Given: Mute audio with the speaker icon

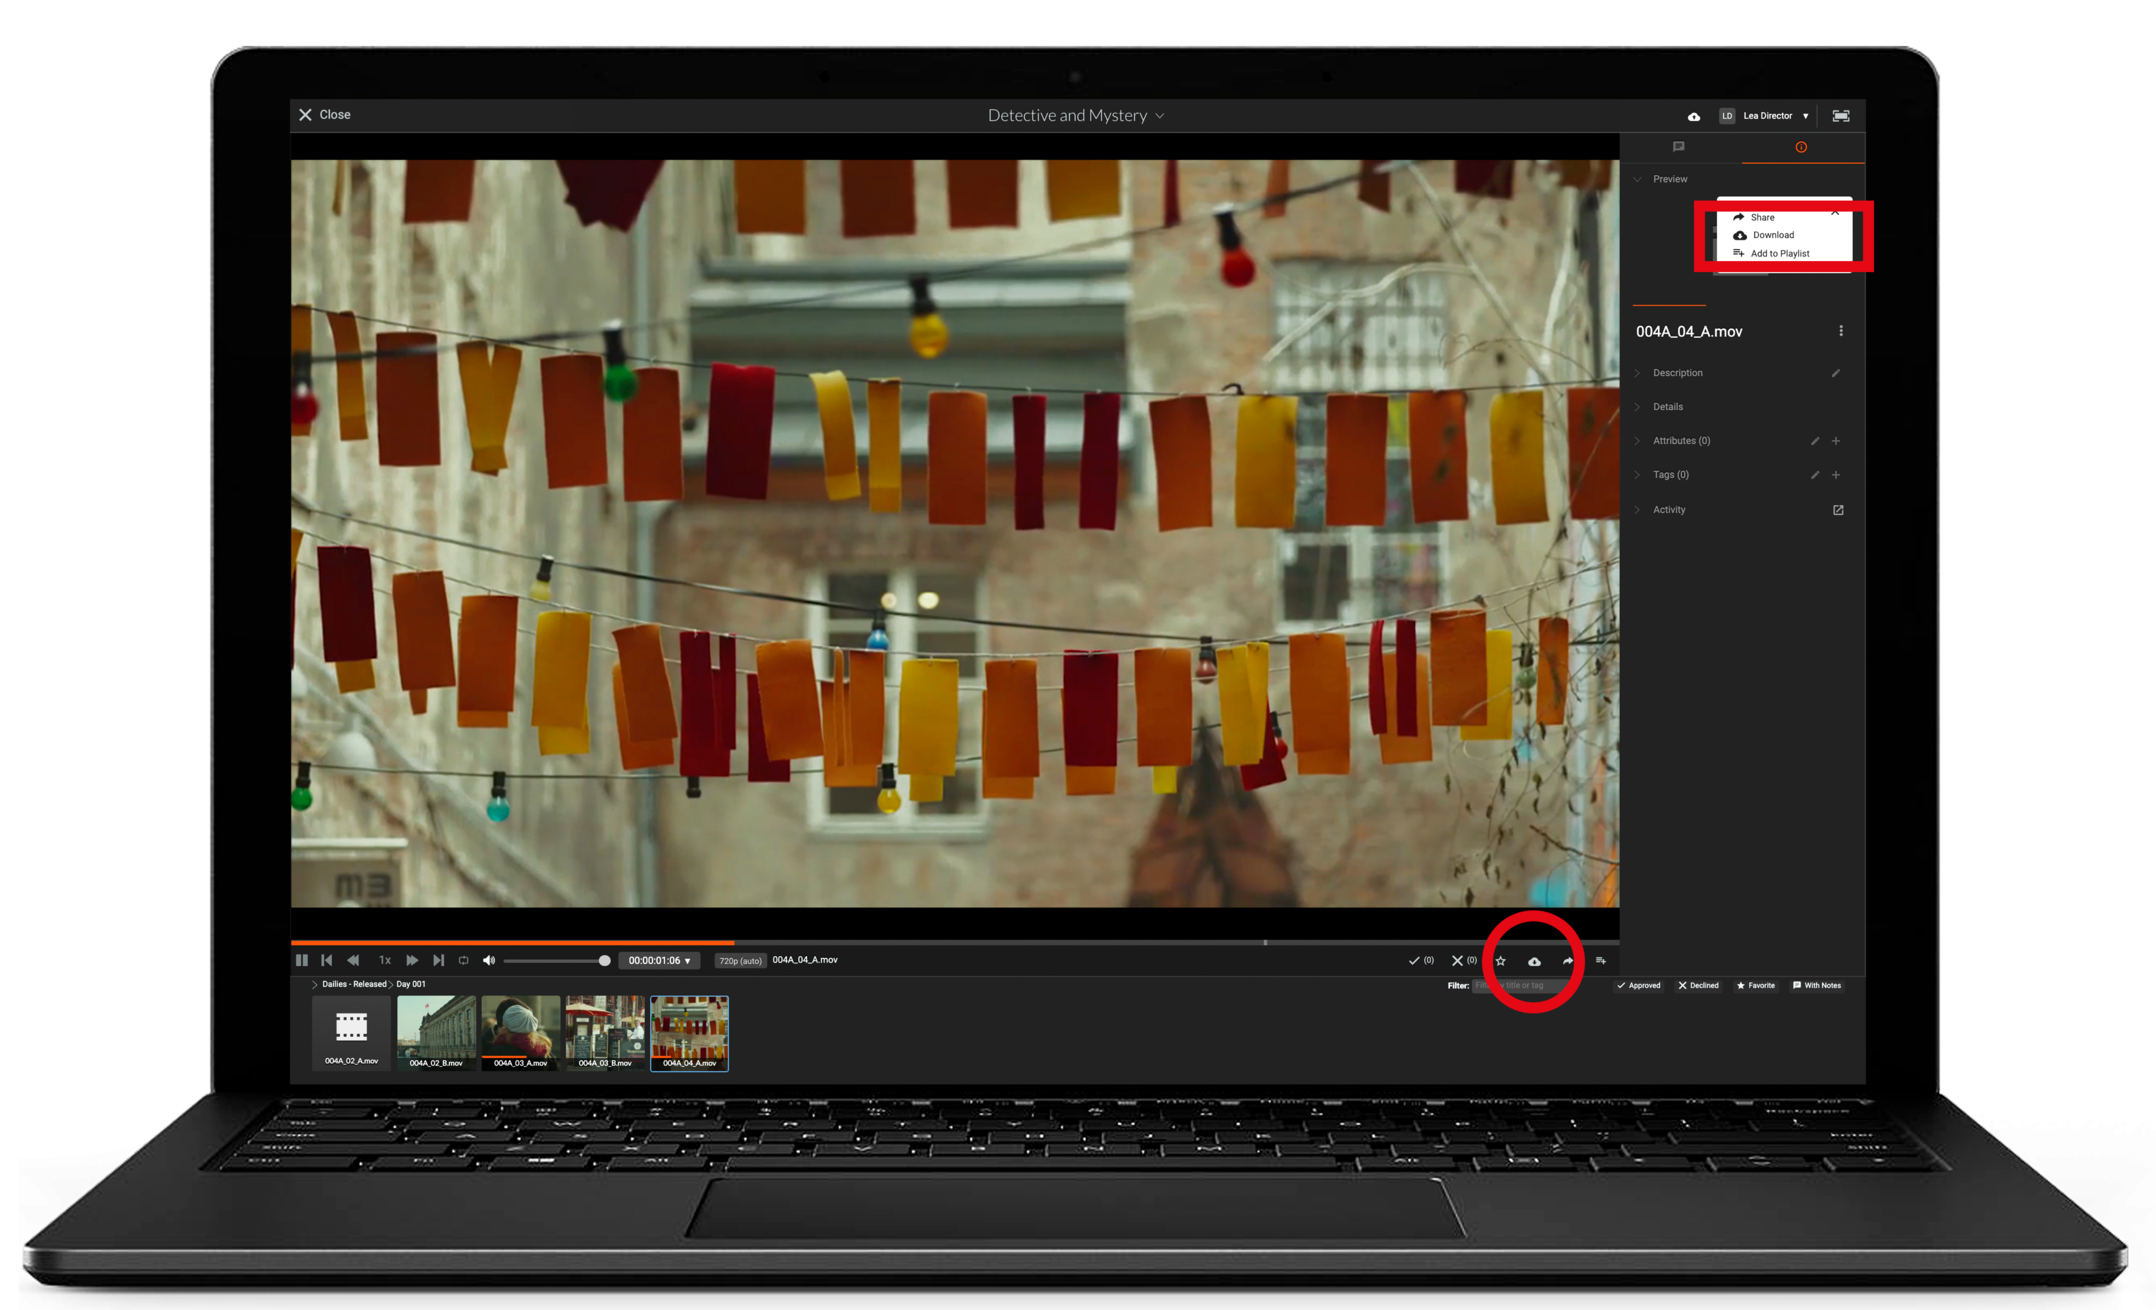Looking at the screenshot, I should [489, 960].
